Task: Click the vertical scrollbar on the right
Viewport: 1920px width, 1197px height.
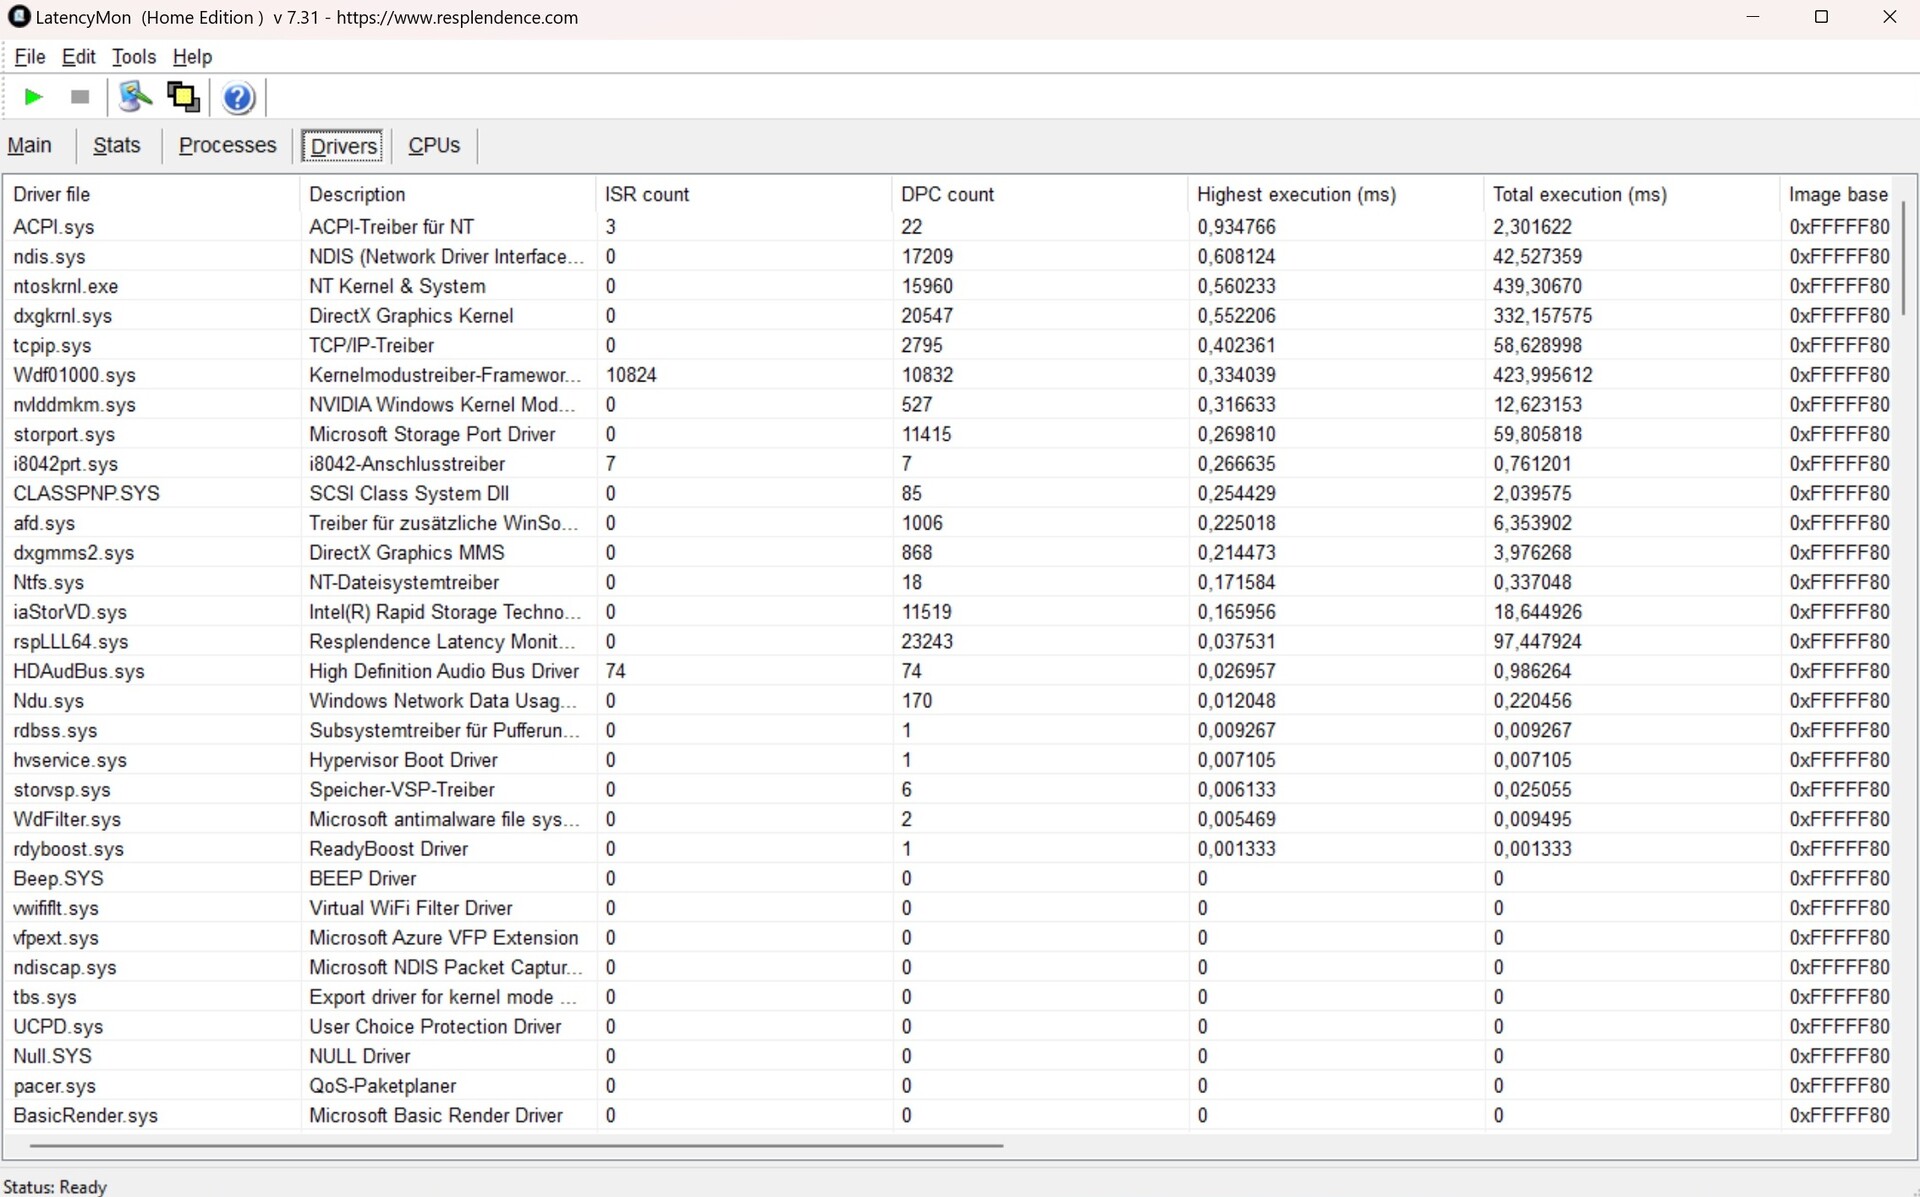Action: 1903,260
